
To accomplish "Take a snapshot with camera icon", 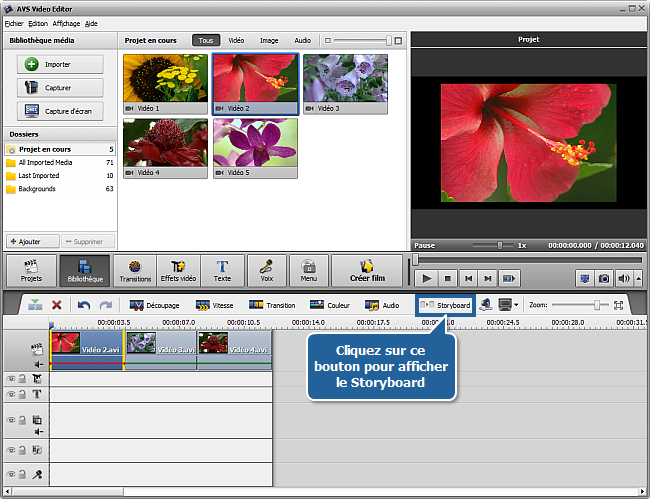I will (604, 278).
